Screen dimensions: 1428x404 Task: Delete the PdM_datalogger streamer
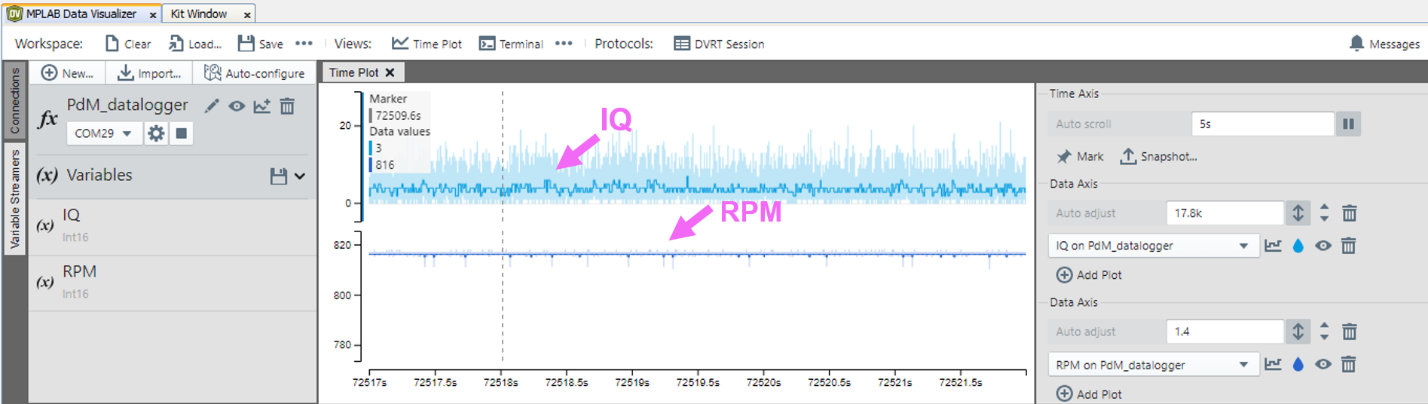tap(287, 106)
